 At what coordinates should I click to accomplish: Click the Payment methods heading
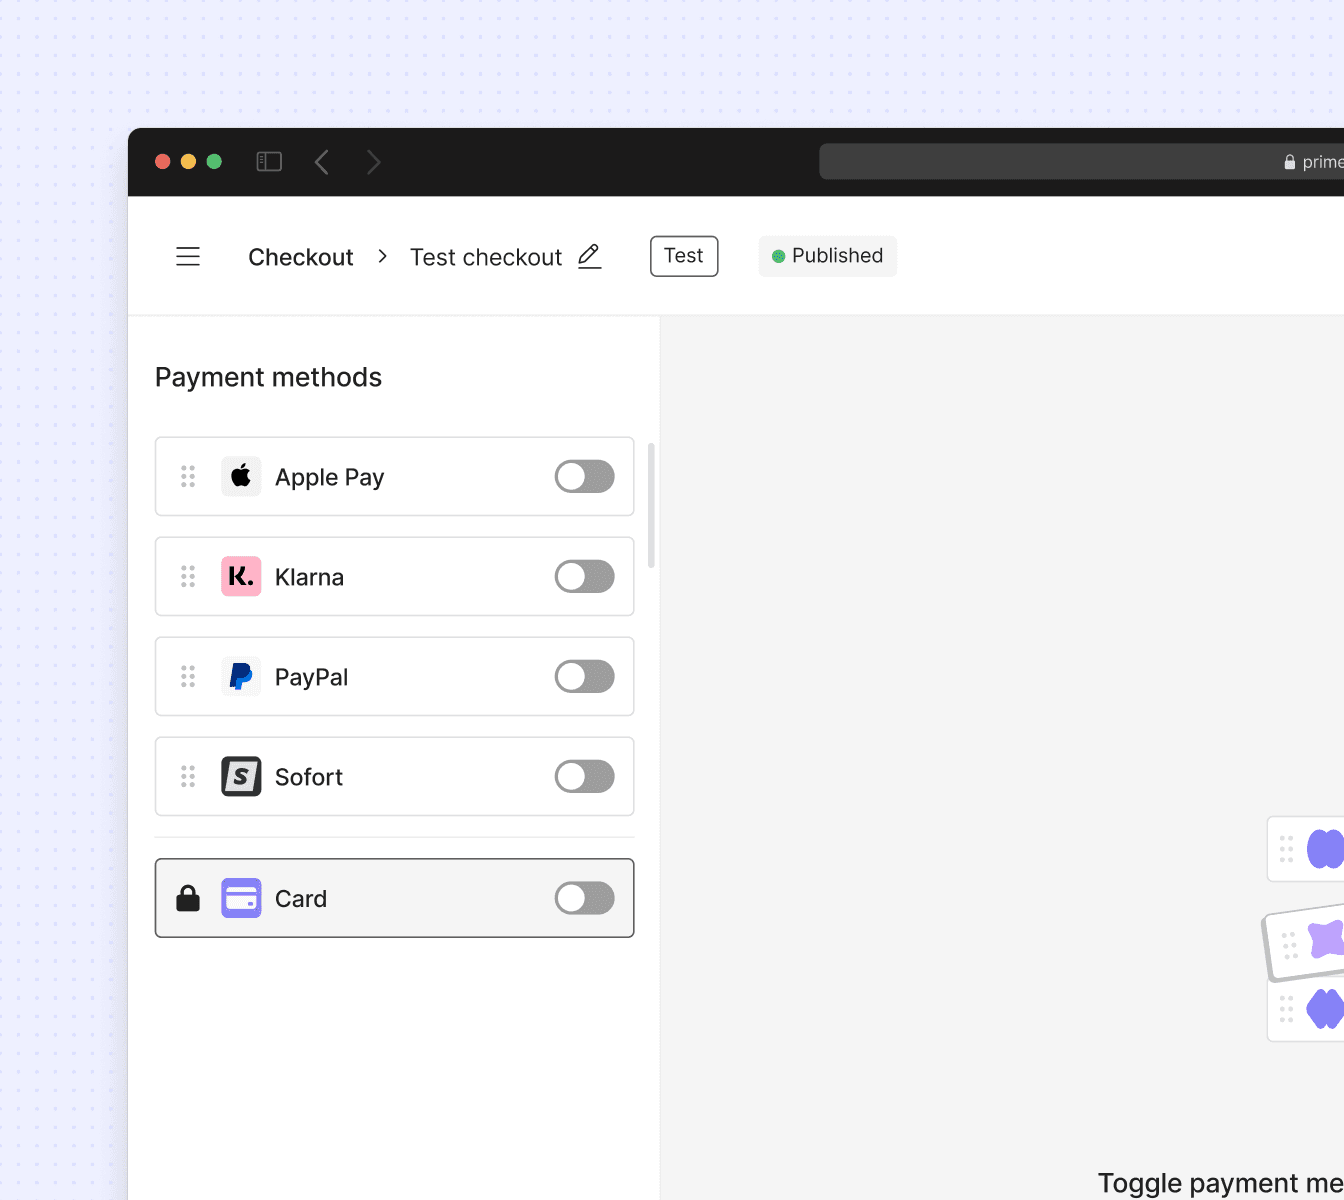pyautogui.click(x=268, y=377)
